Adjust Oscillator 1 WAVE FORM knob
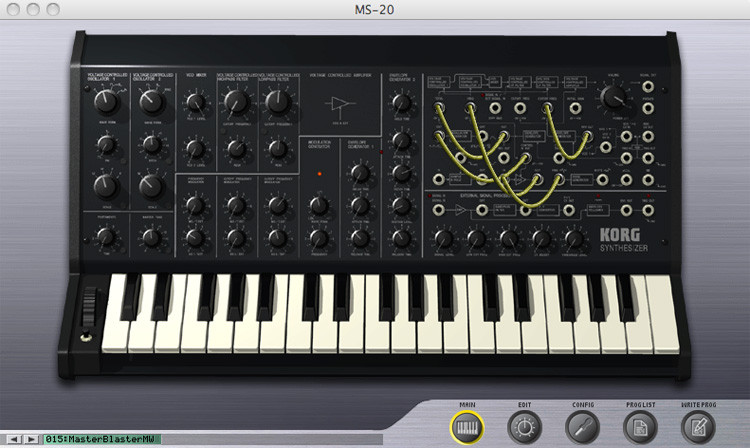 [x=106, y=101]
